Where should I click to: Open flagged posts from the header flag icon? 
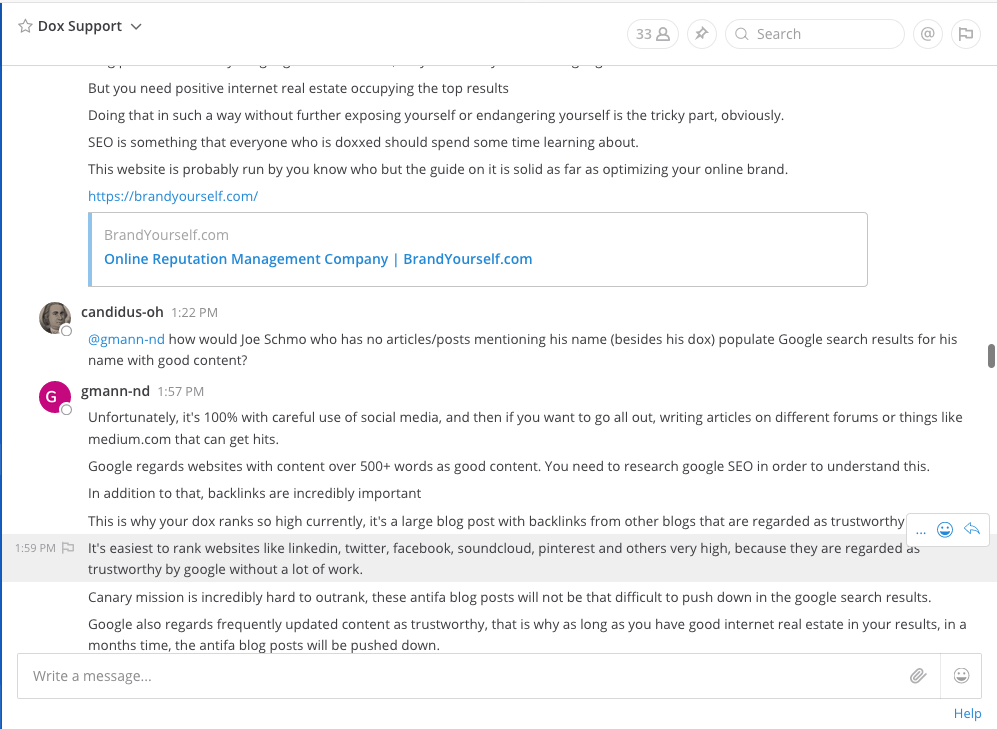point(965,34)
